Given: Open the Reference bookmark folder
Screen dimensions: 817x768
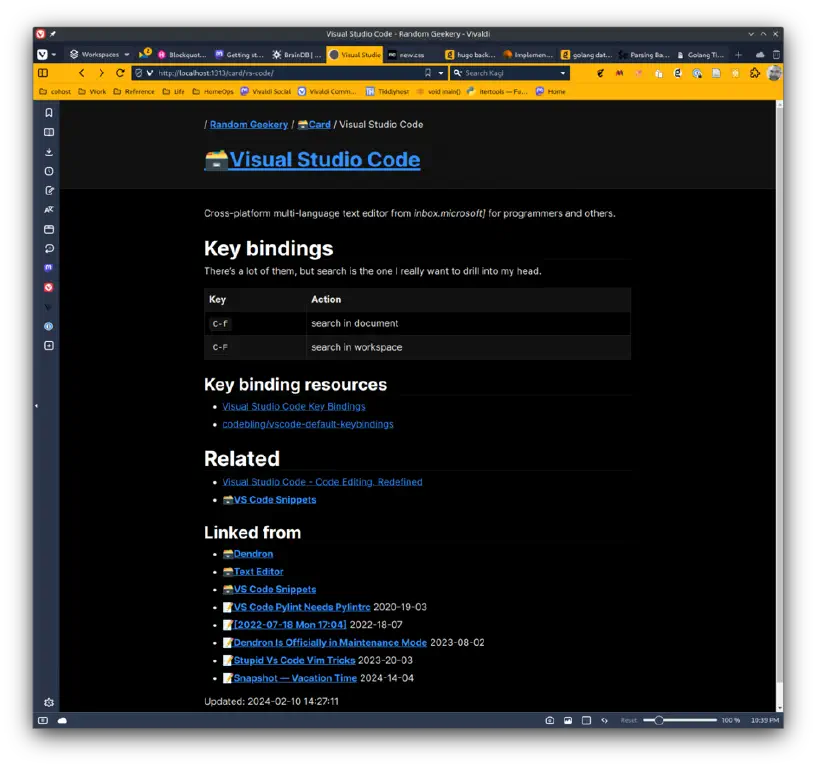Looking at the screenshot, I should pos(134,91).
